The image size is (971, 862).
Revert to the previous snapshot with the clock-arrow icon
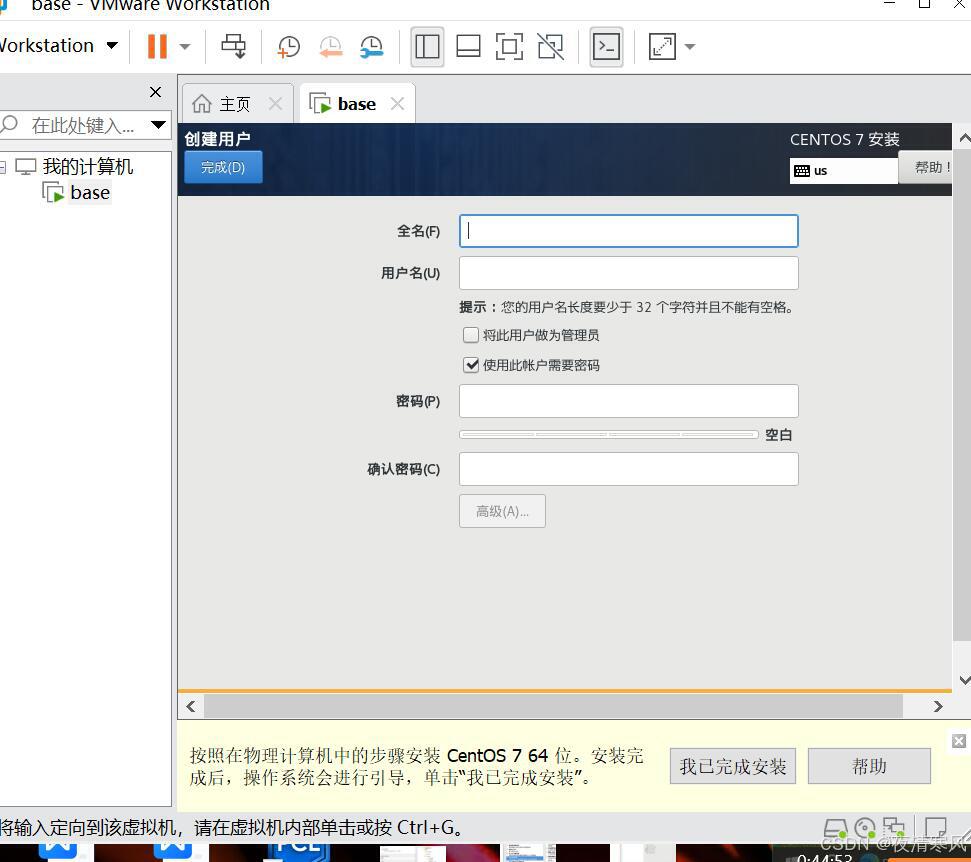[331, 47]
